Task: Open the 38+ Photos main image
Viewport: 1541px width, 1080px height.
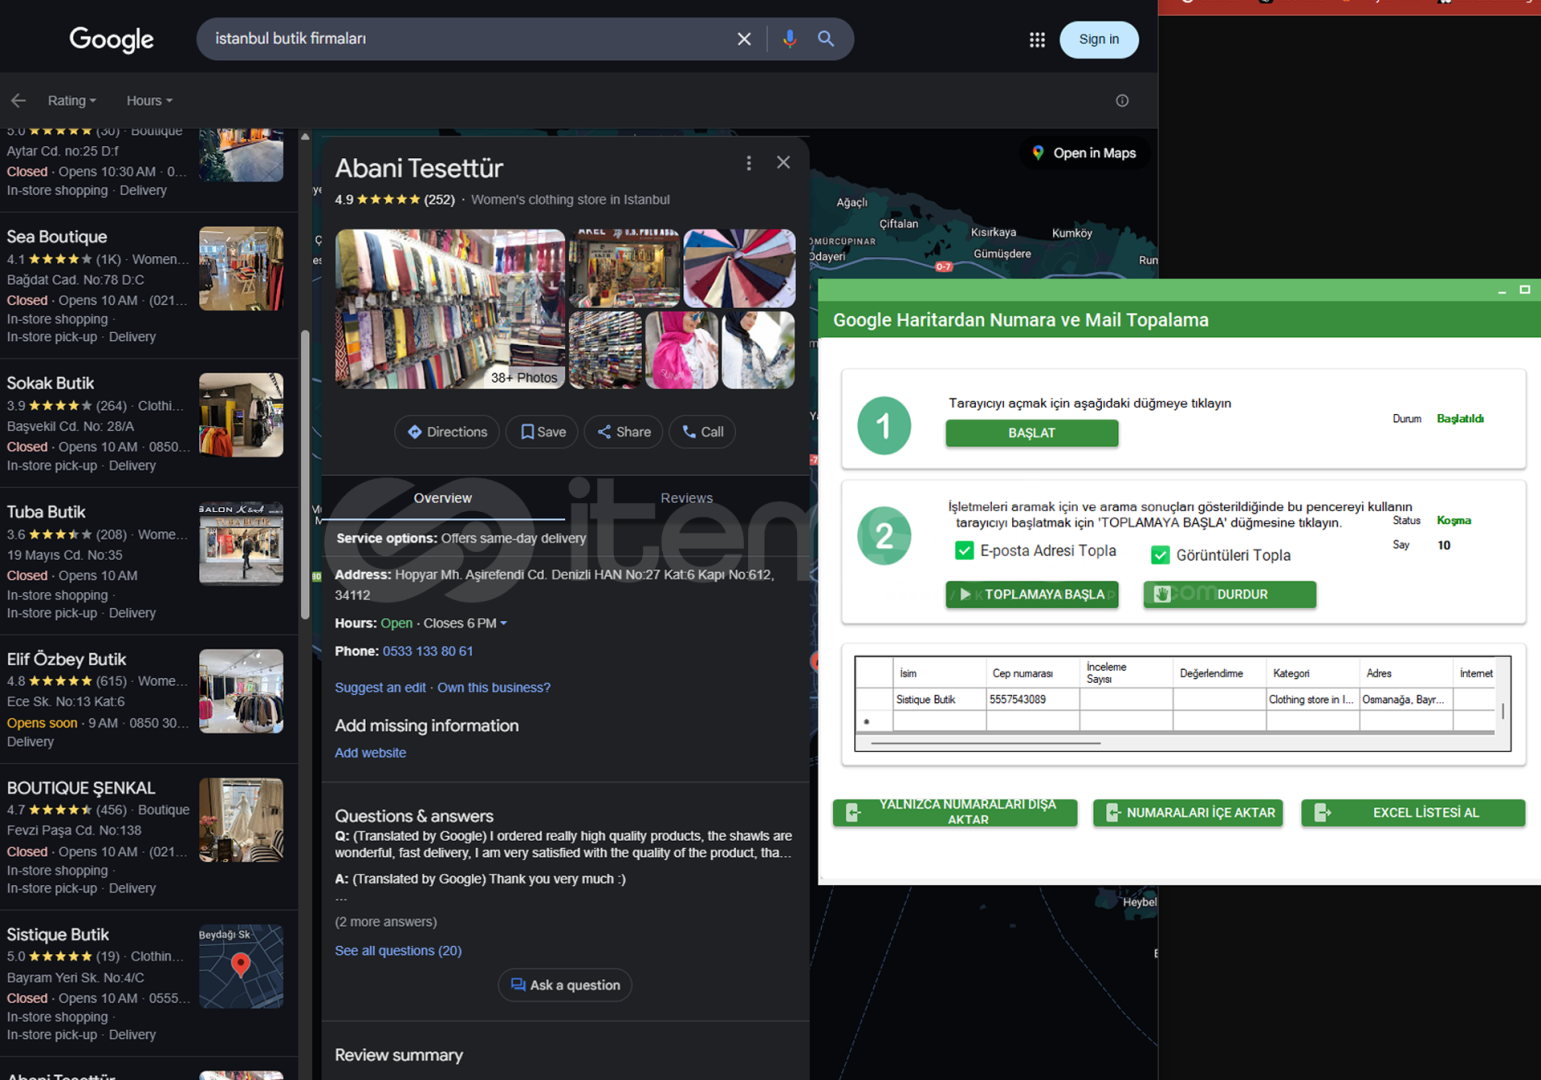Action: pos(450,309)
